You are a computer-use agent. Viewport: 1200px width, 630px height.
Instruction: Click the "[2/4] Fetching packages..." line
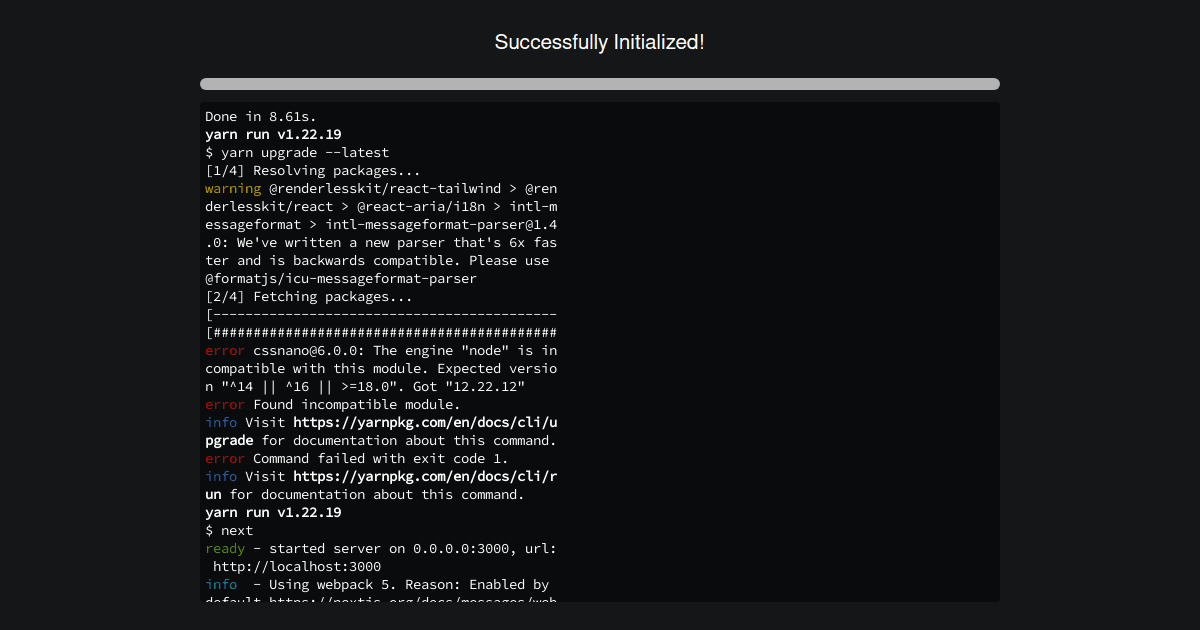click(x=309, y=296)
